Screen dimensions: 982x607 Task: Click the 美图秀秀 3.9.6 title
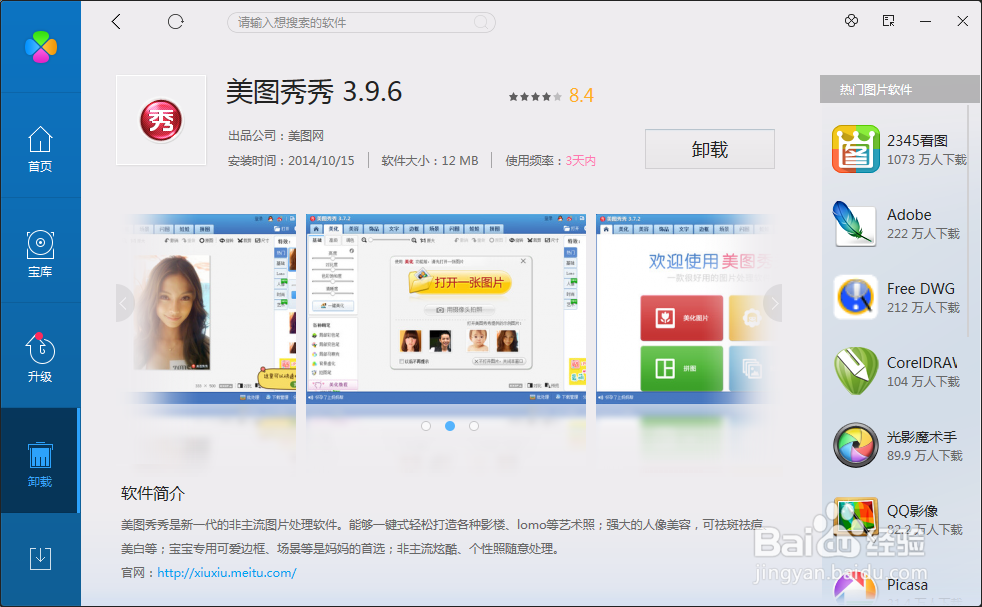(314, 91)
